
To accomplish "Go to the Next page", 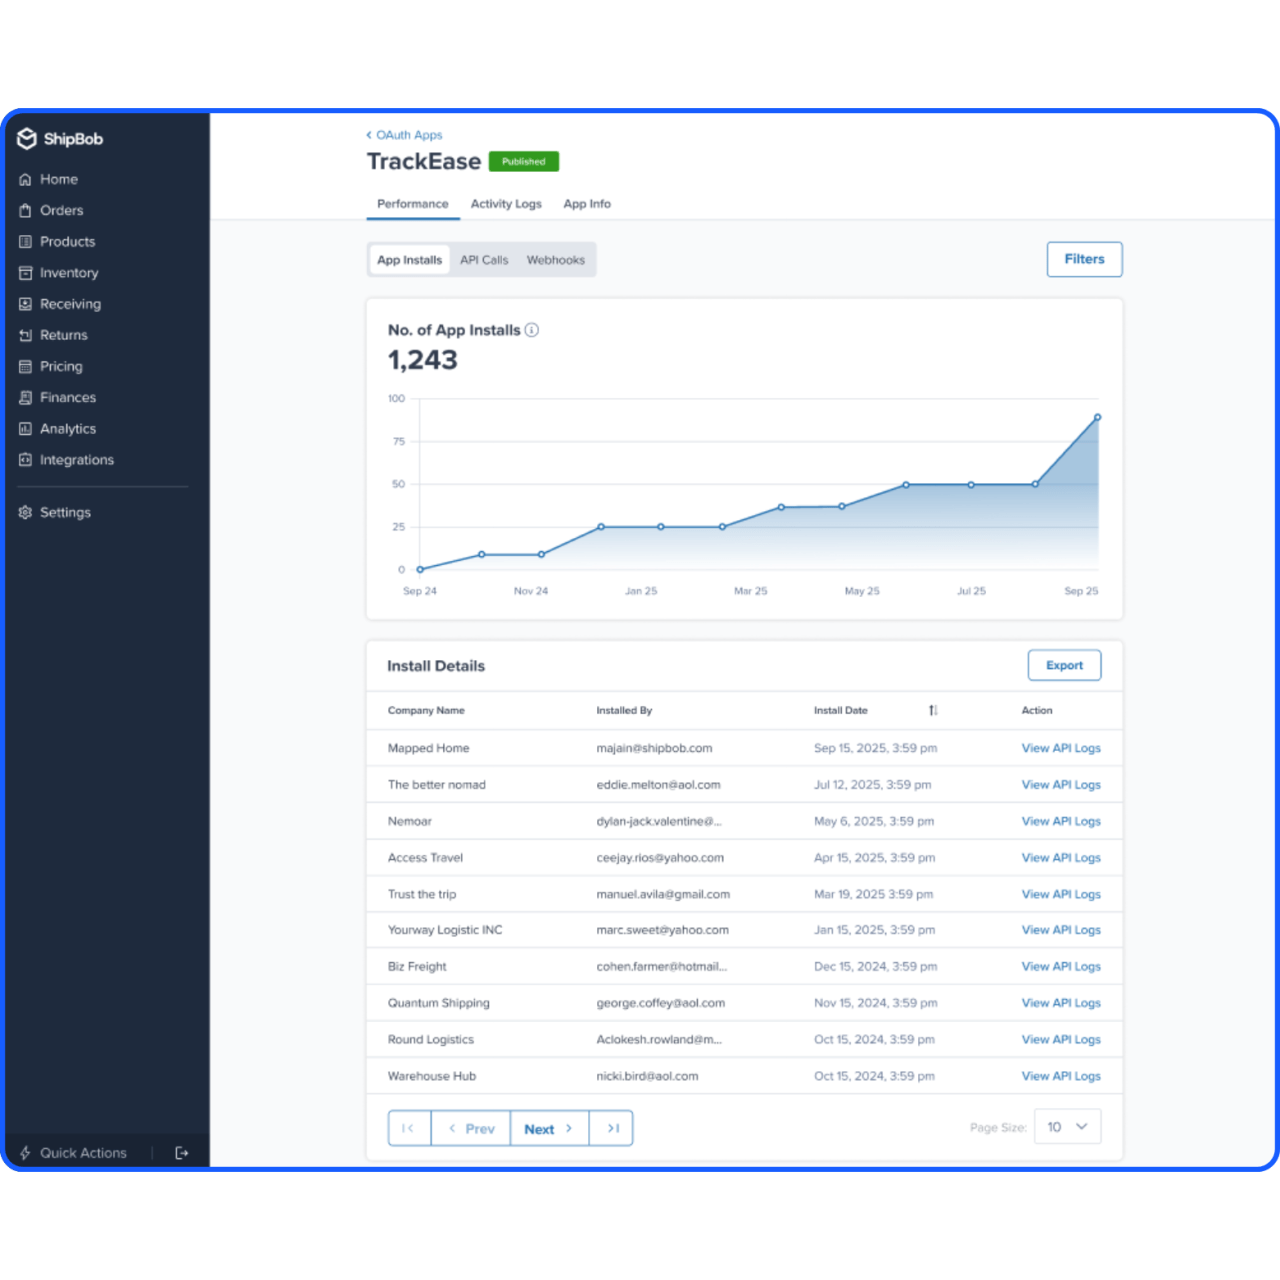I will pyautogui.click(x=549, y=1128).
